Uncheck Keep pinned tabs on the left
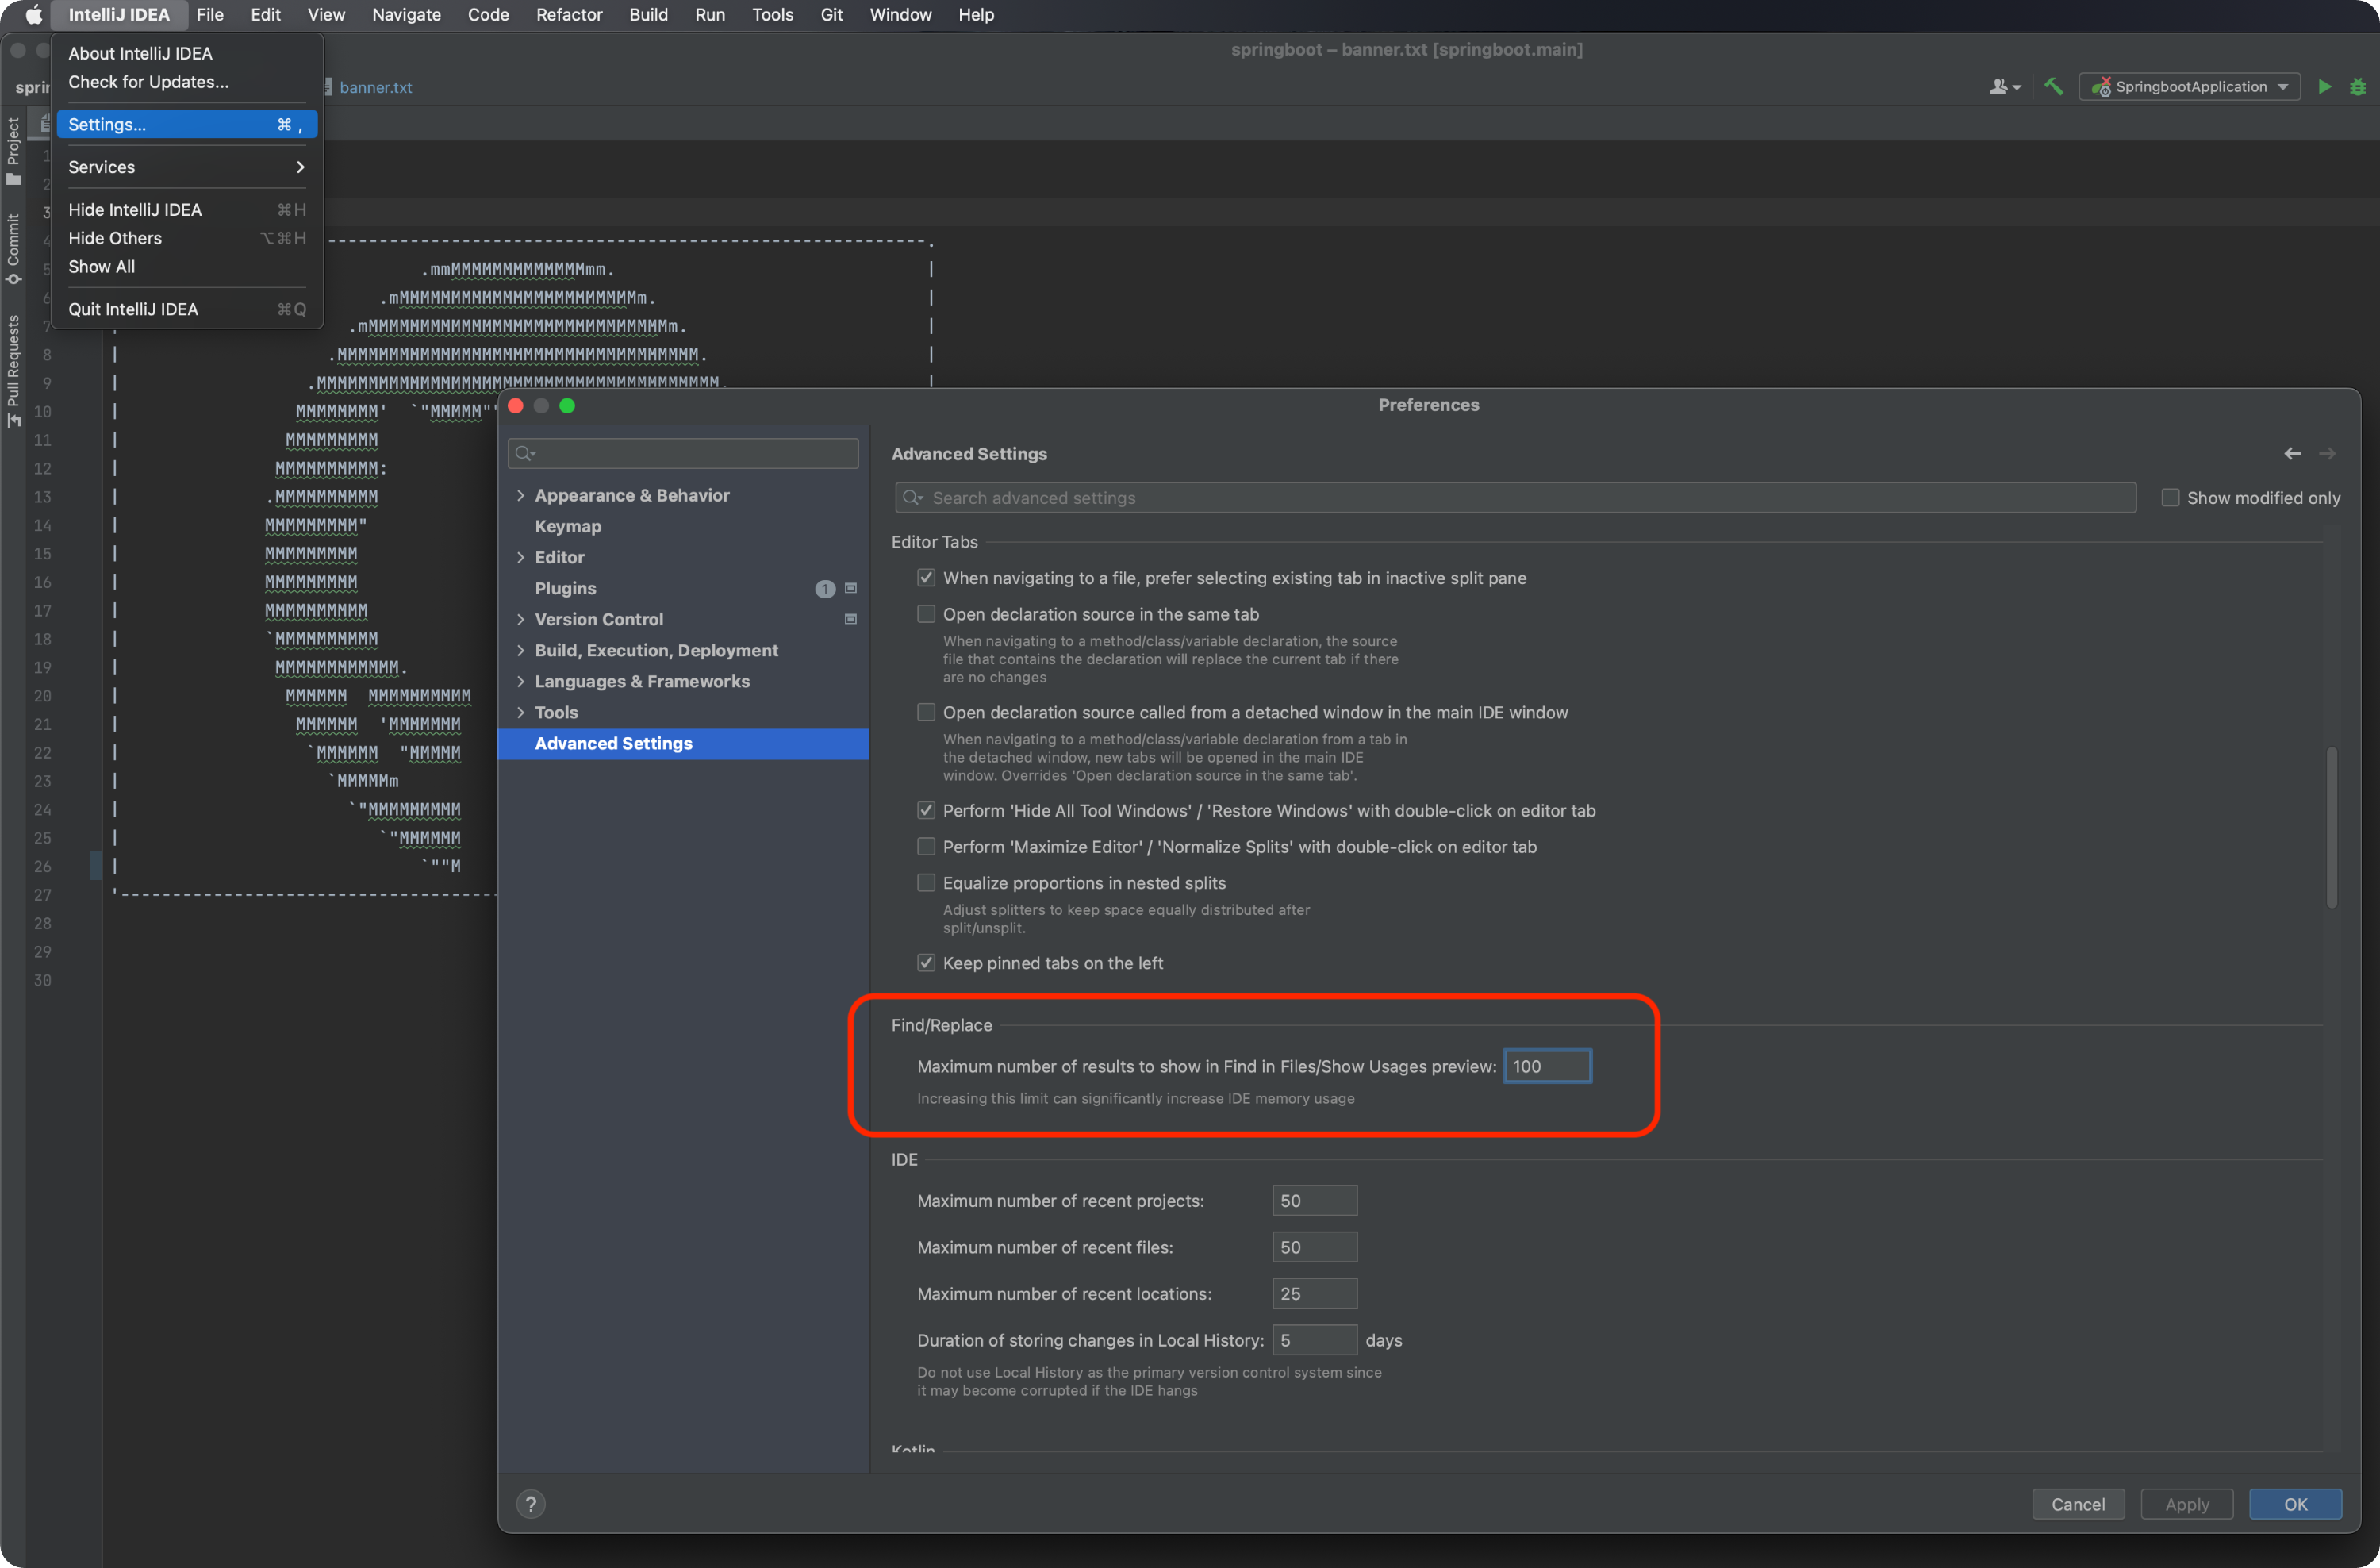Screen dimensions: 2380x1568 tap(926, 963)
